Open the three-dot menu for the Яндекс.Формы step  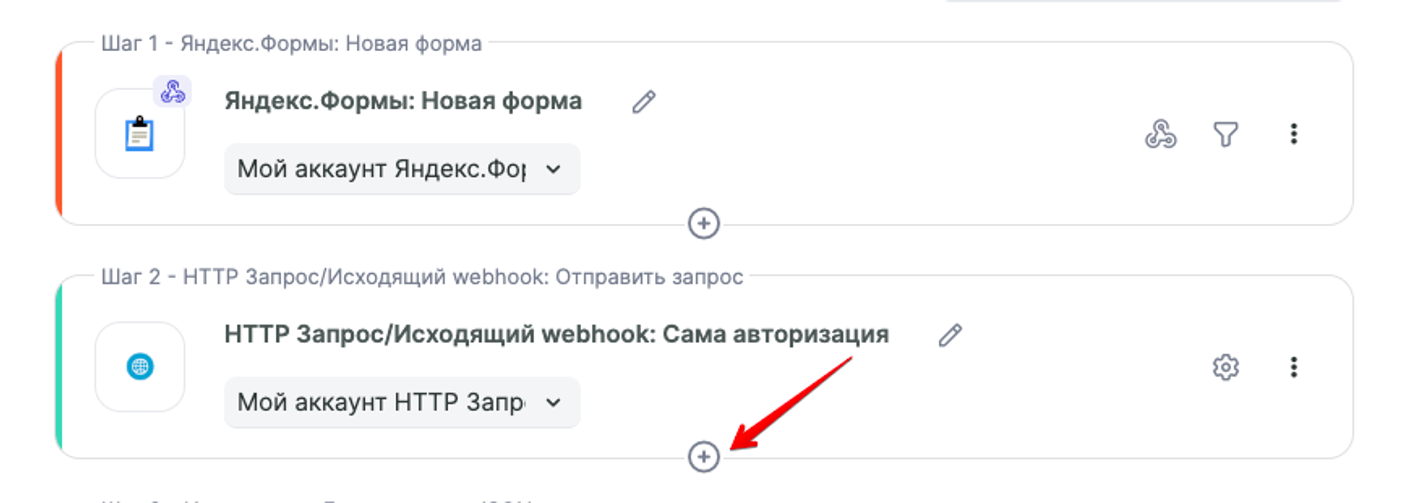click(x=1294, y=134)
